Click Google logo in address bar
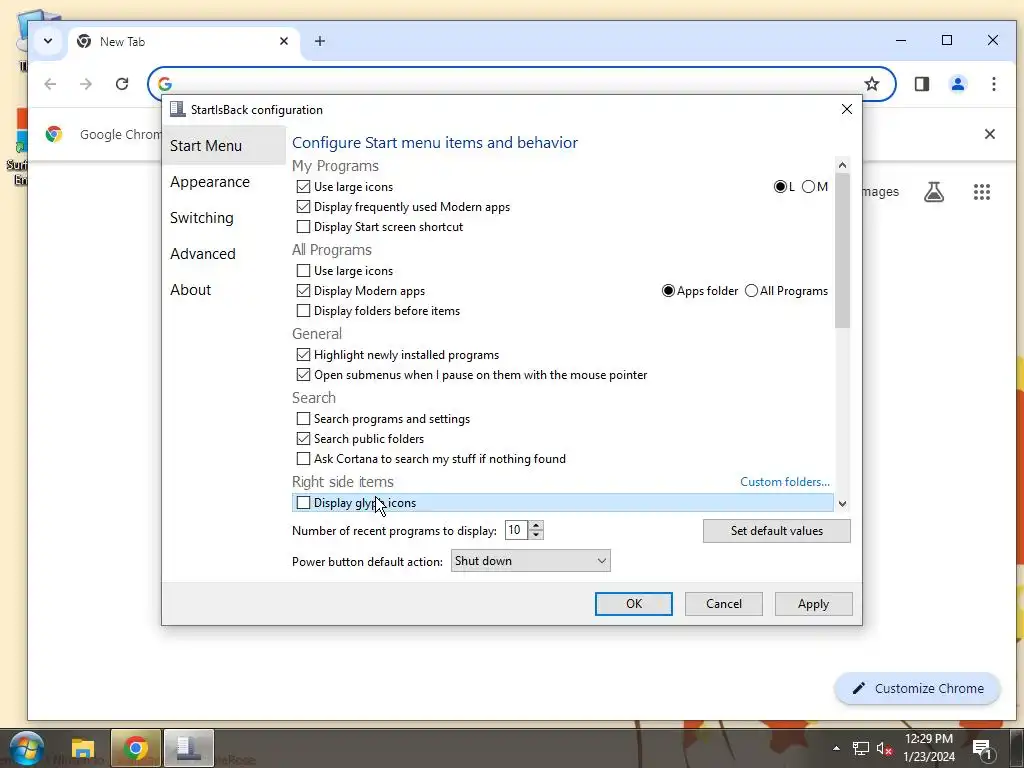The height and width of the screenshot is (768, 1024). tap(165, 84)
